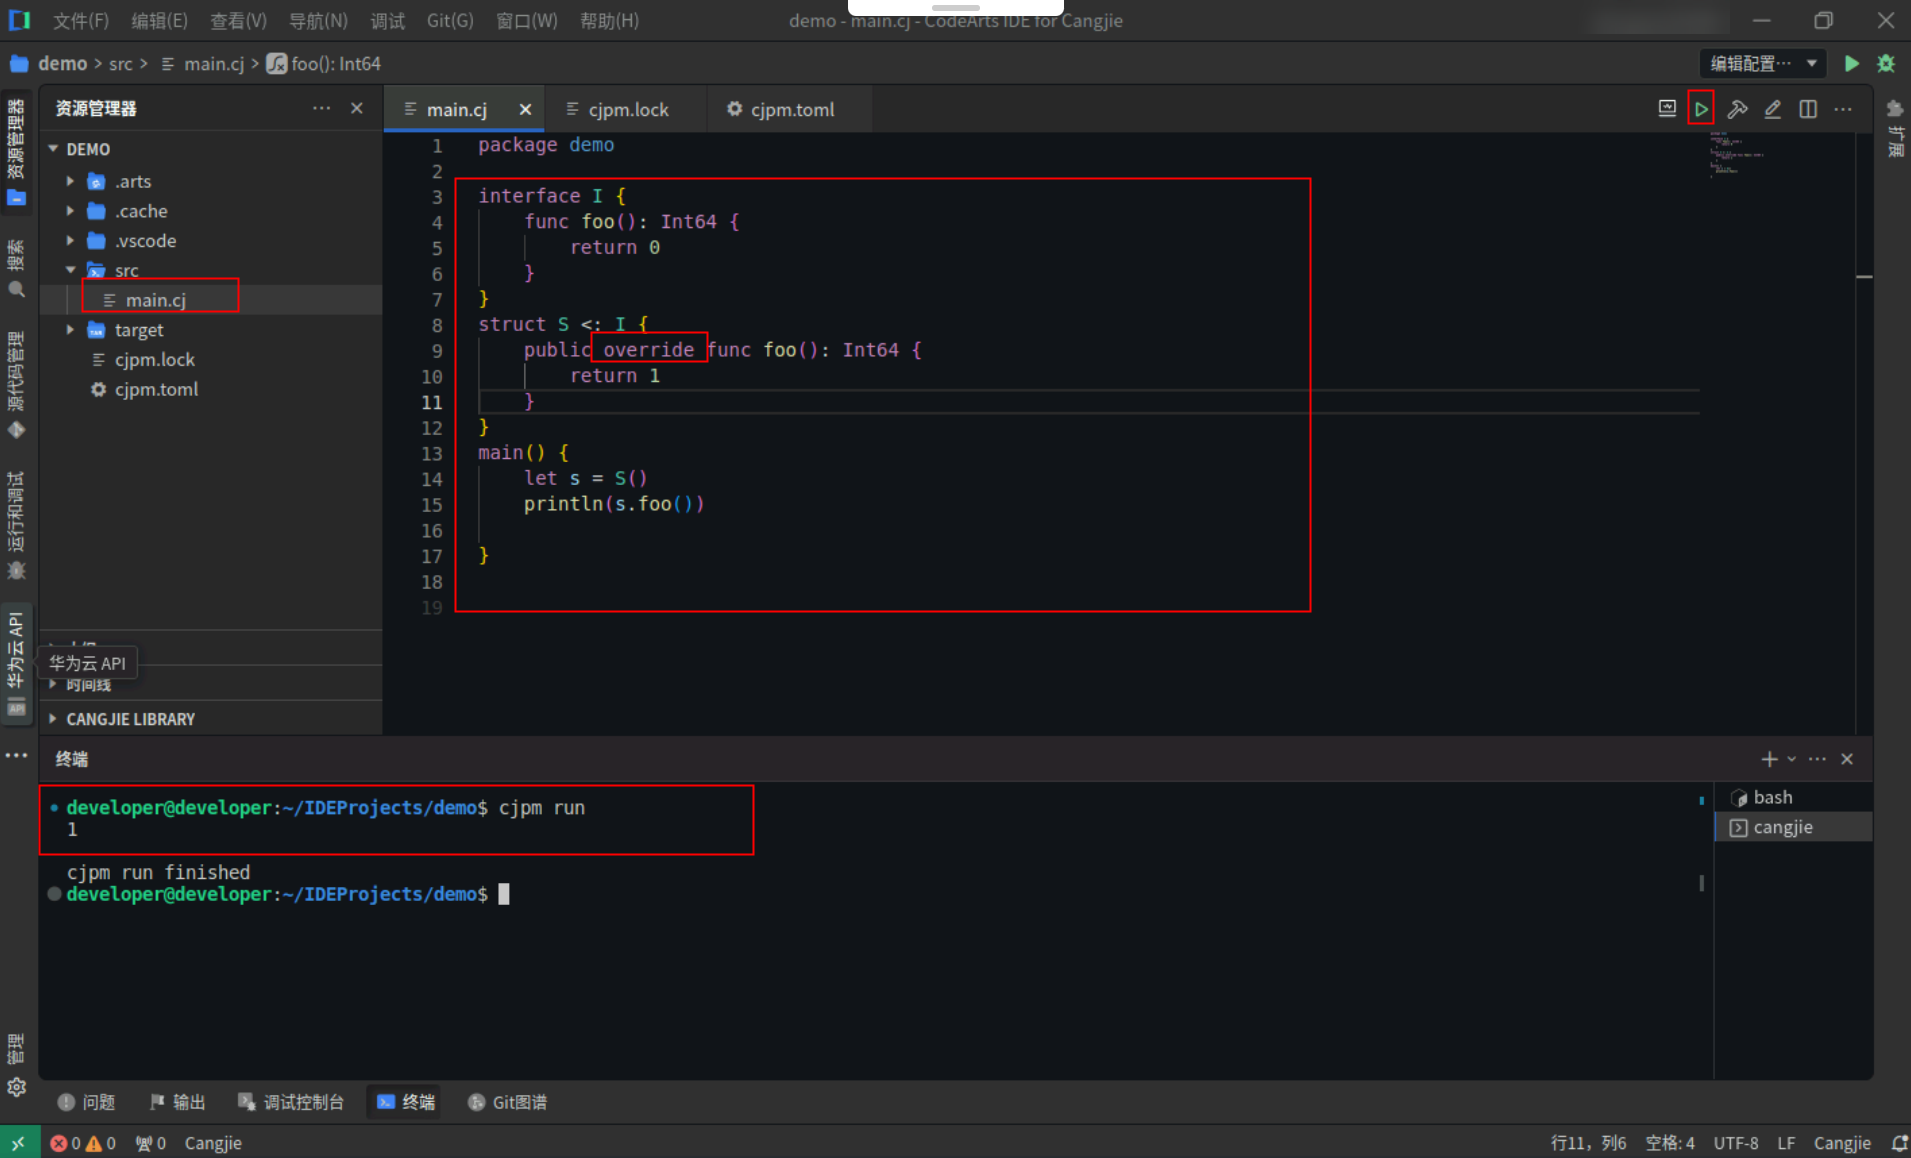Viewport: 1911px width, 1158px height.
Task: Click the errors and warnings status indicator
Action: pyautogui.click(x=83, y=1143)
